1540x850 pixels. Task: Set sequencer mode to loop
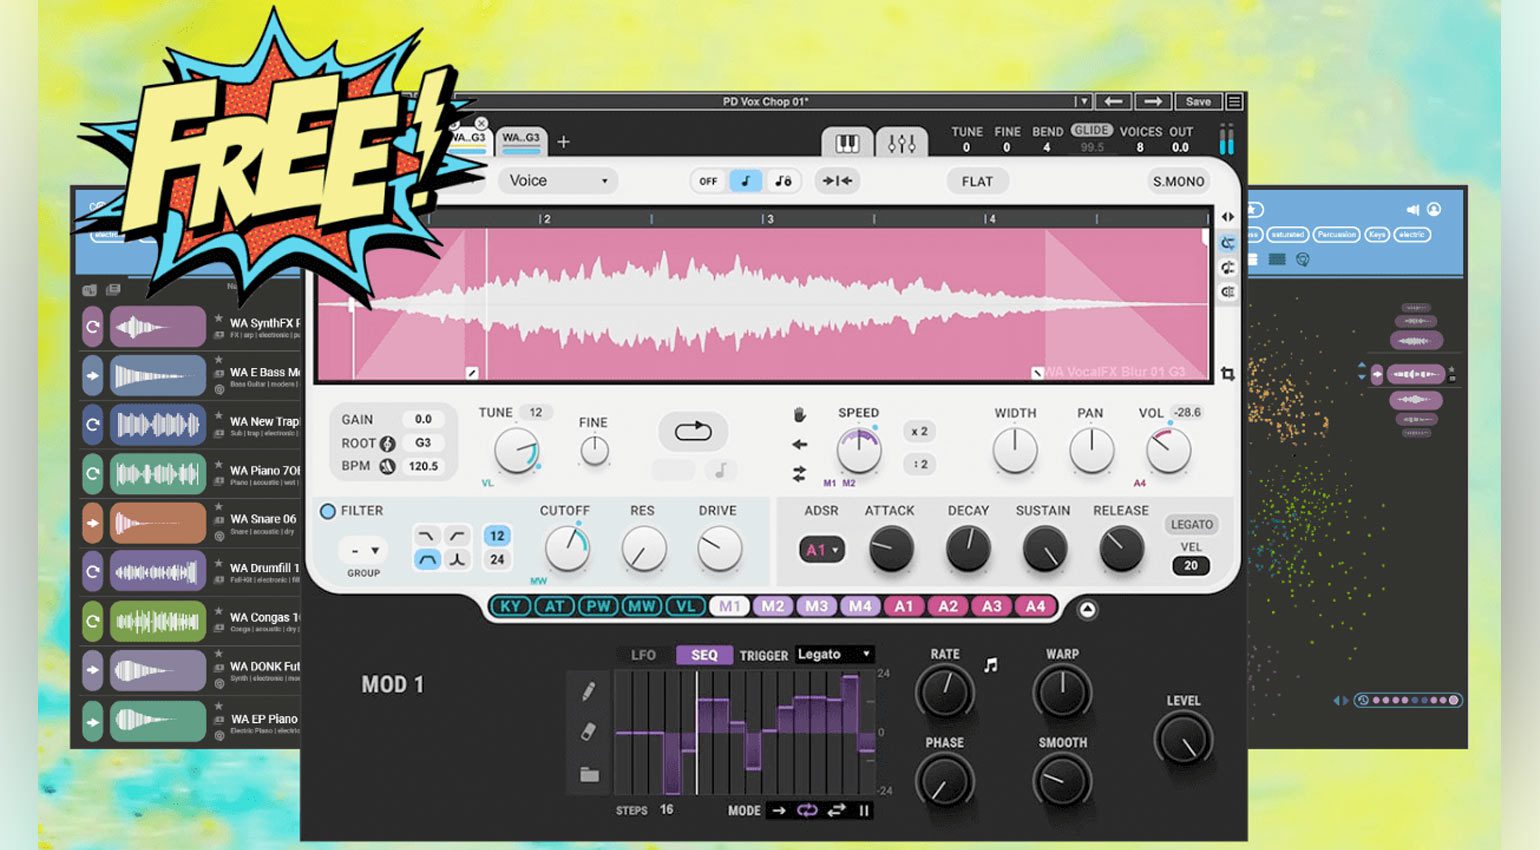coord(807,810)
